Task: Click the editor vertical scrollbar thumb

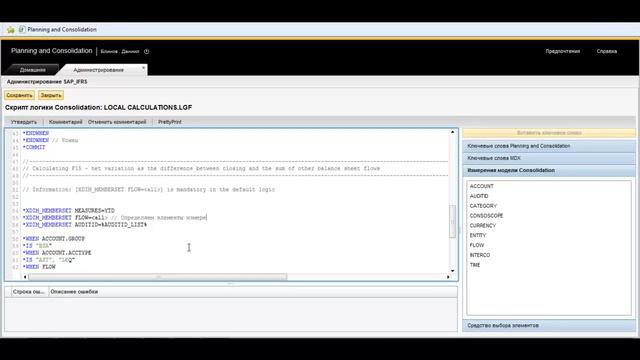Action: (452, 221)
